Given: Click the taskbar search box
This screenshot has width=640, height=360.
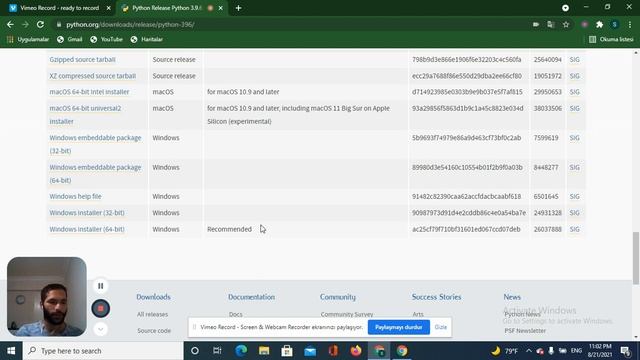Looking at the screenshot, I should click(x=103, y=351).
